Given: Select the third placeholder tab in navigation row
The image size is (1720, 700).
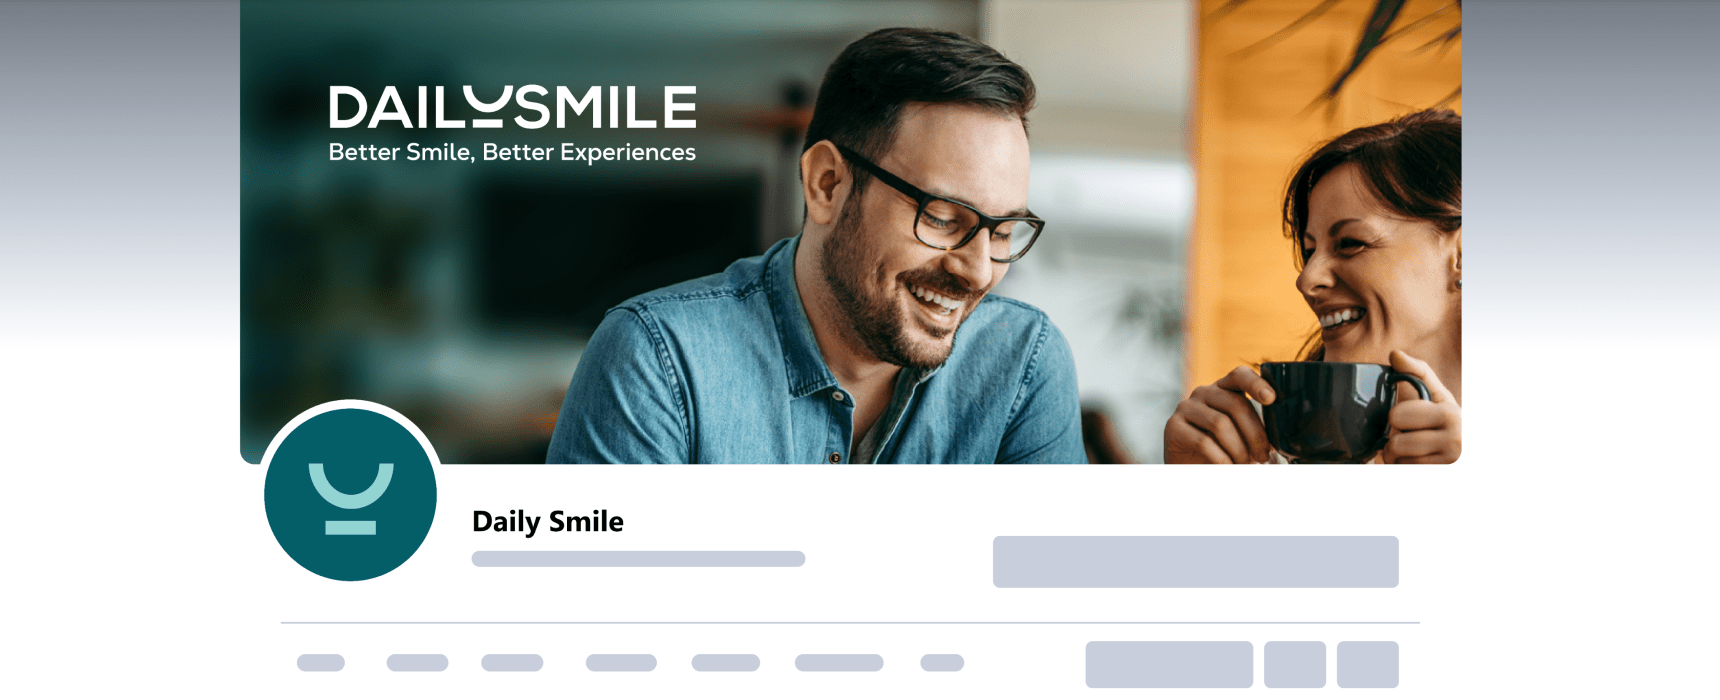Looking at the screenshot, I should (x=512, y=662).
